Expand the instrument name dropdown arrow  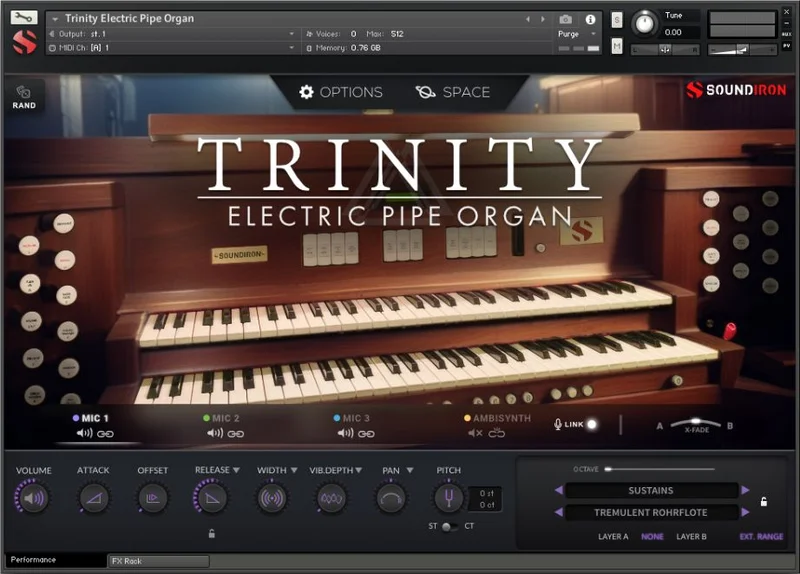coord(55,19)
